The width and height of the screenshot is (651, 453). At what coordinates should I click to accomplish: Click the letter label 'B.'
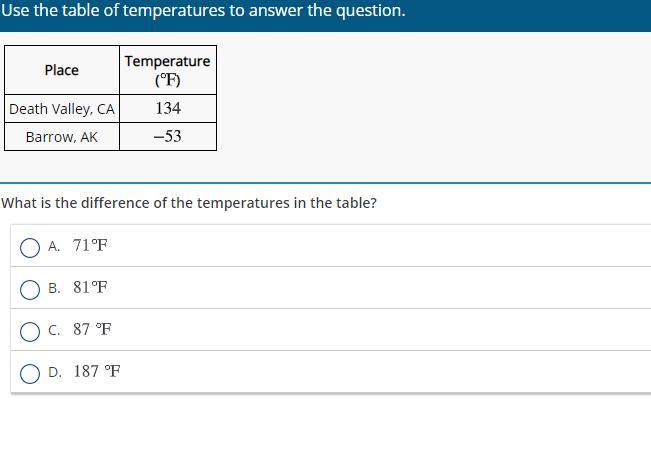click(x=54, y=288)
